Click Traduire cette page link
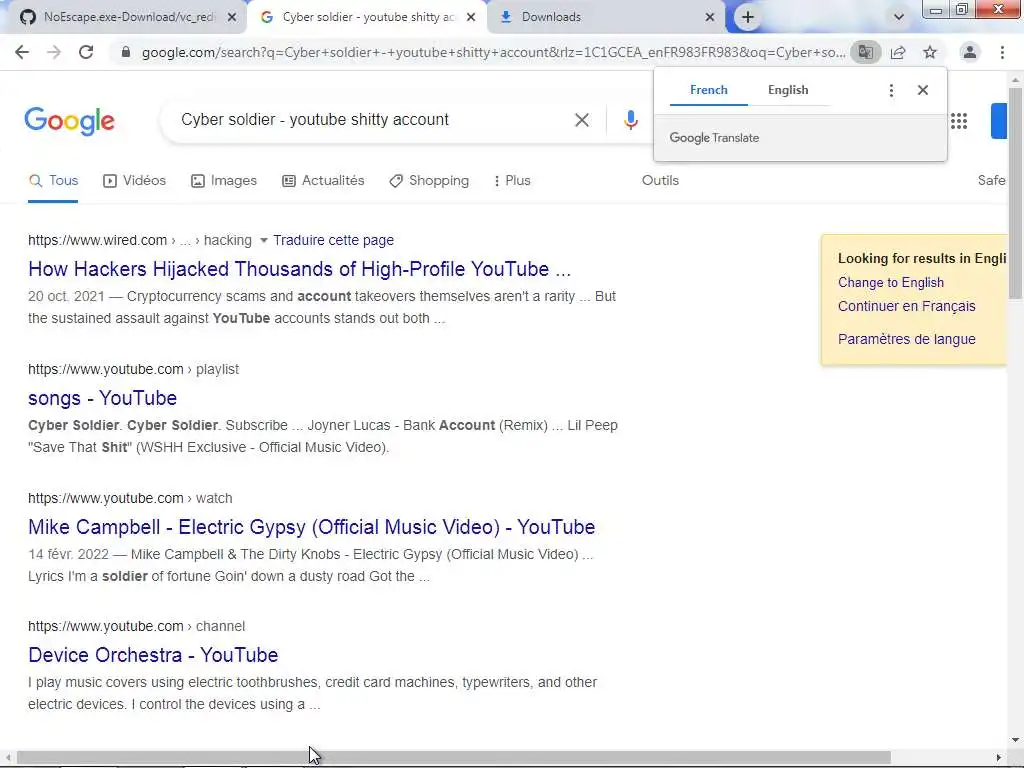 coord(333,240)
